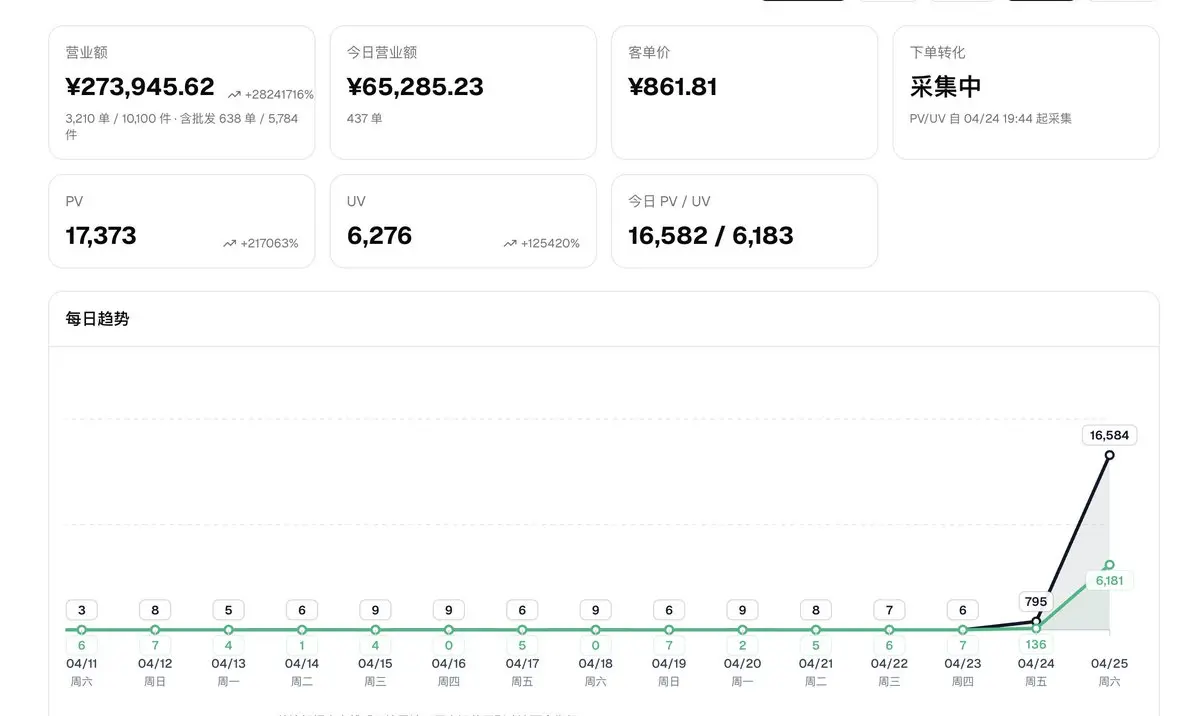The width and height of the screenshot is (1200, 716).
Task: Click the trend arrow icon beside +217063%
Action: coord(230,244)
